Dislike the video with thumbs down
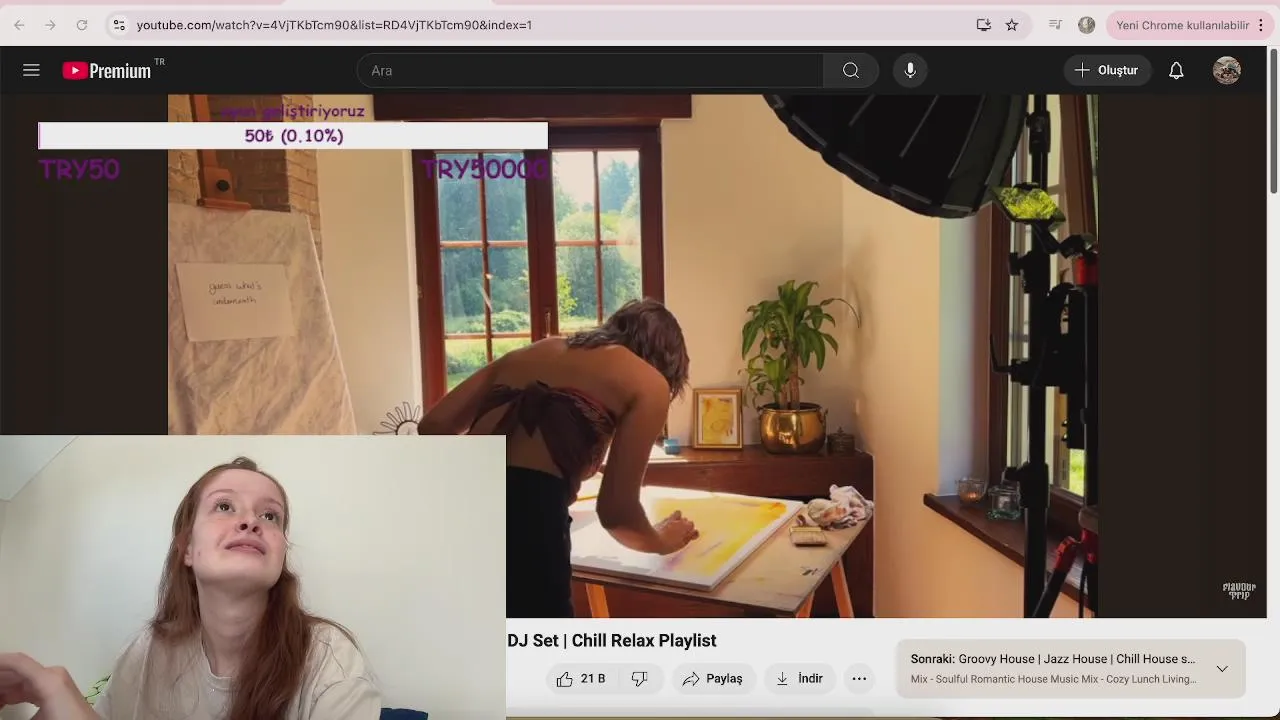 (x=640, y=679)
